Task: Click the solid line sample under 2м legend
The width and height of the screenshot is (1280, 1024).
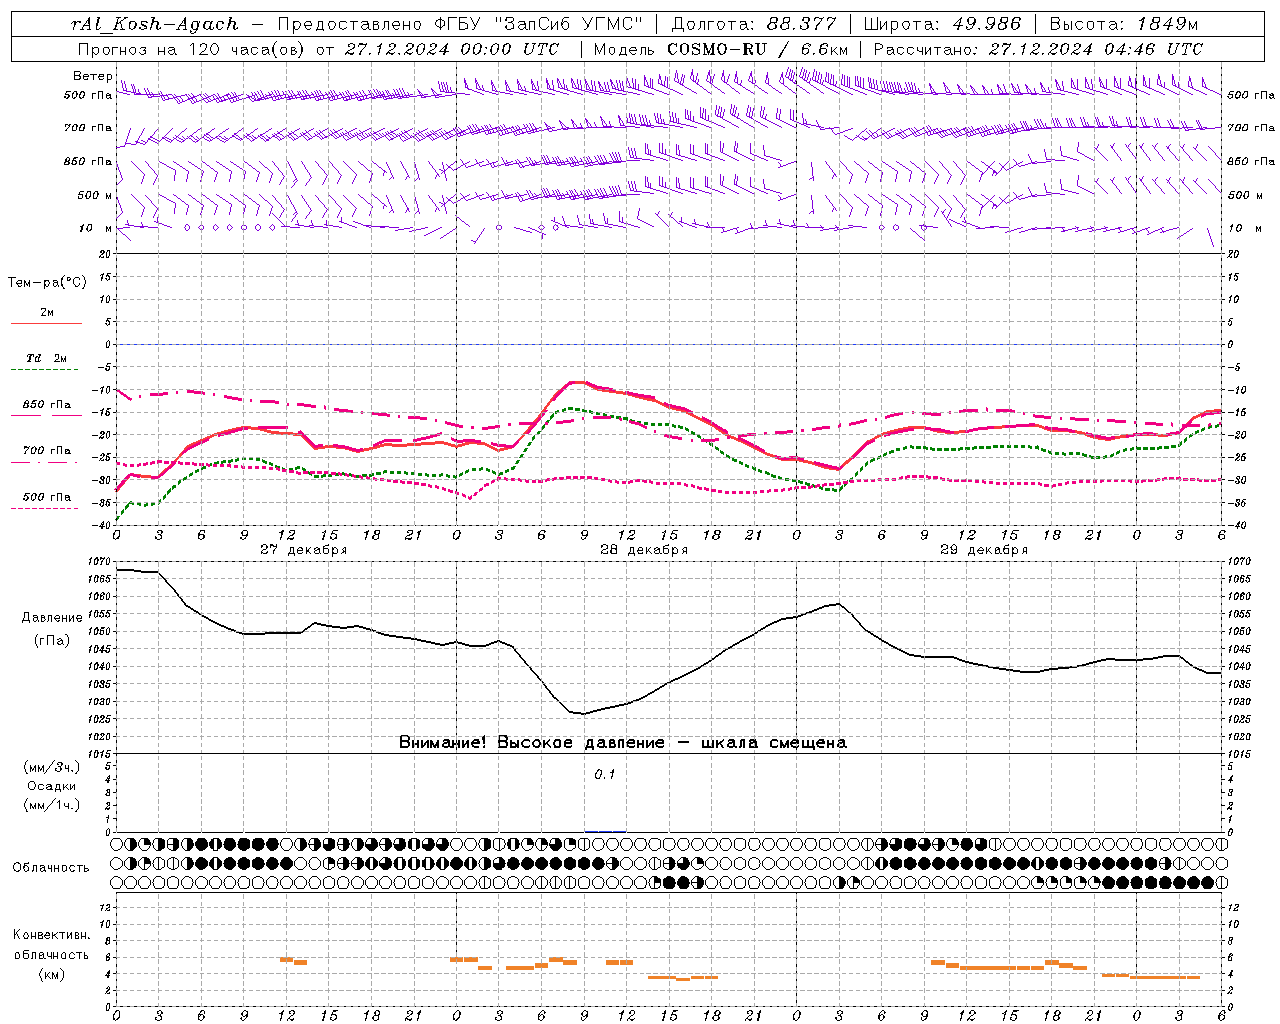Action: pyautogui.click(x=46, y=324)
